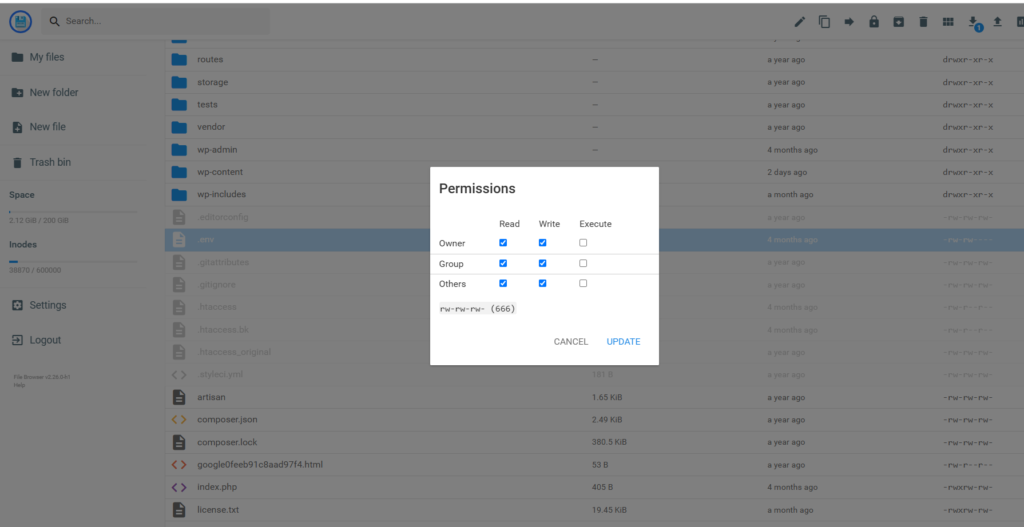Click the CANCEL button in Permissions dialog
This screenshot has width=1024, height=527.
pyautogui.click(x=571, y=342)
